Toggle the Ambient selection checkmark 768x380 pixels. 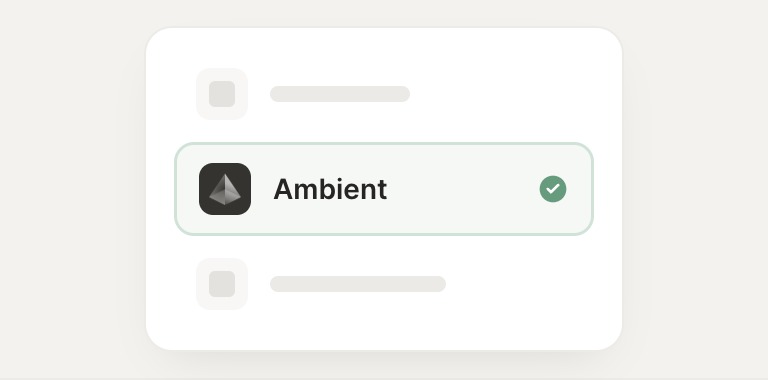pyautogui.click(x=553, y=189)
